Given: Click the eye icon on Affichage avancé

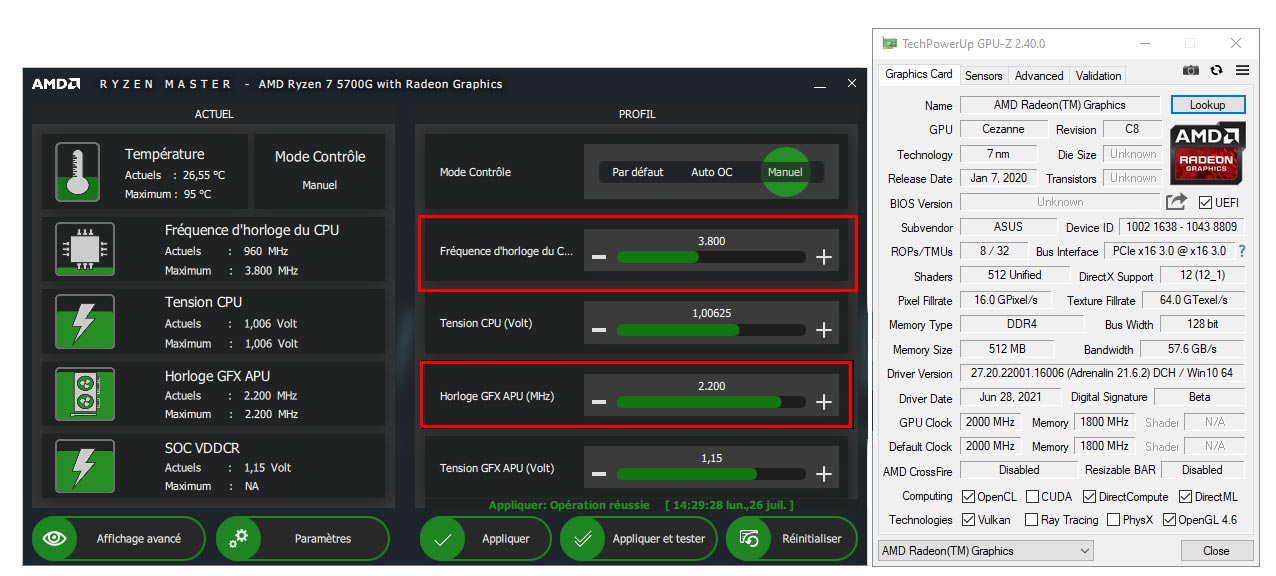Looking at the screenshot, I should point(55,539).
